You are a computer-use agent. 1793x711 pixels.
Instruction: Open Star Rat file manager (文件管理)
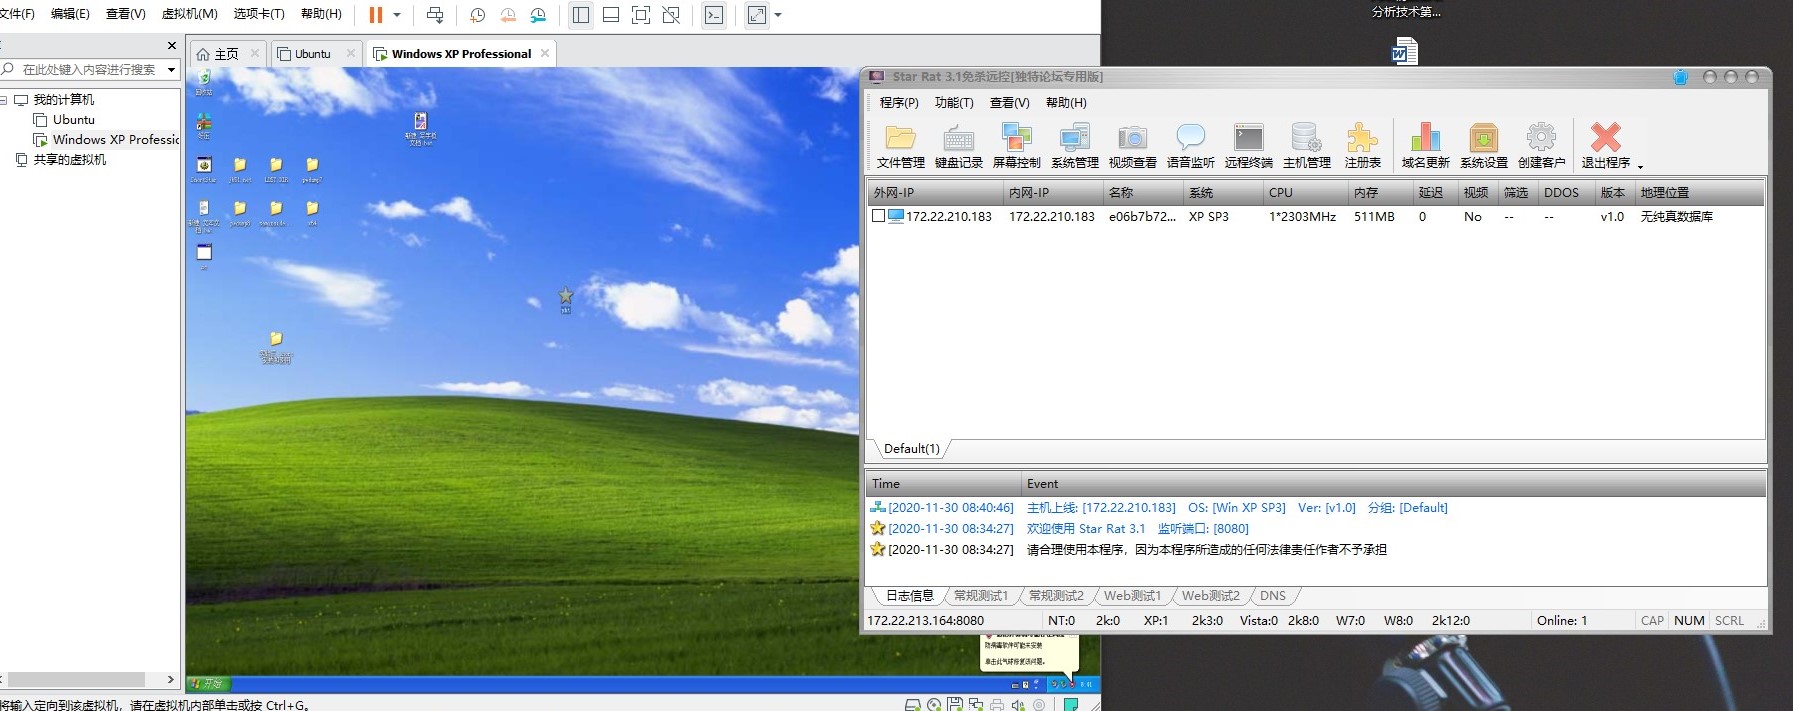pos(900,146)
